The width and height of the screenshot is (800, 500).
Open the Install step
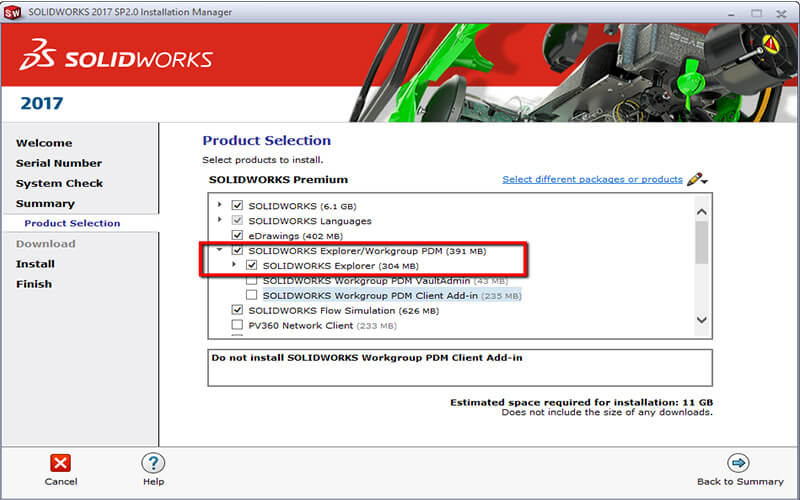35,264
